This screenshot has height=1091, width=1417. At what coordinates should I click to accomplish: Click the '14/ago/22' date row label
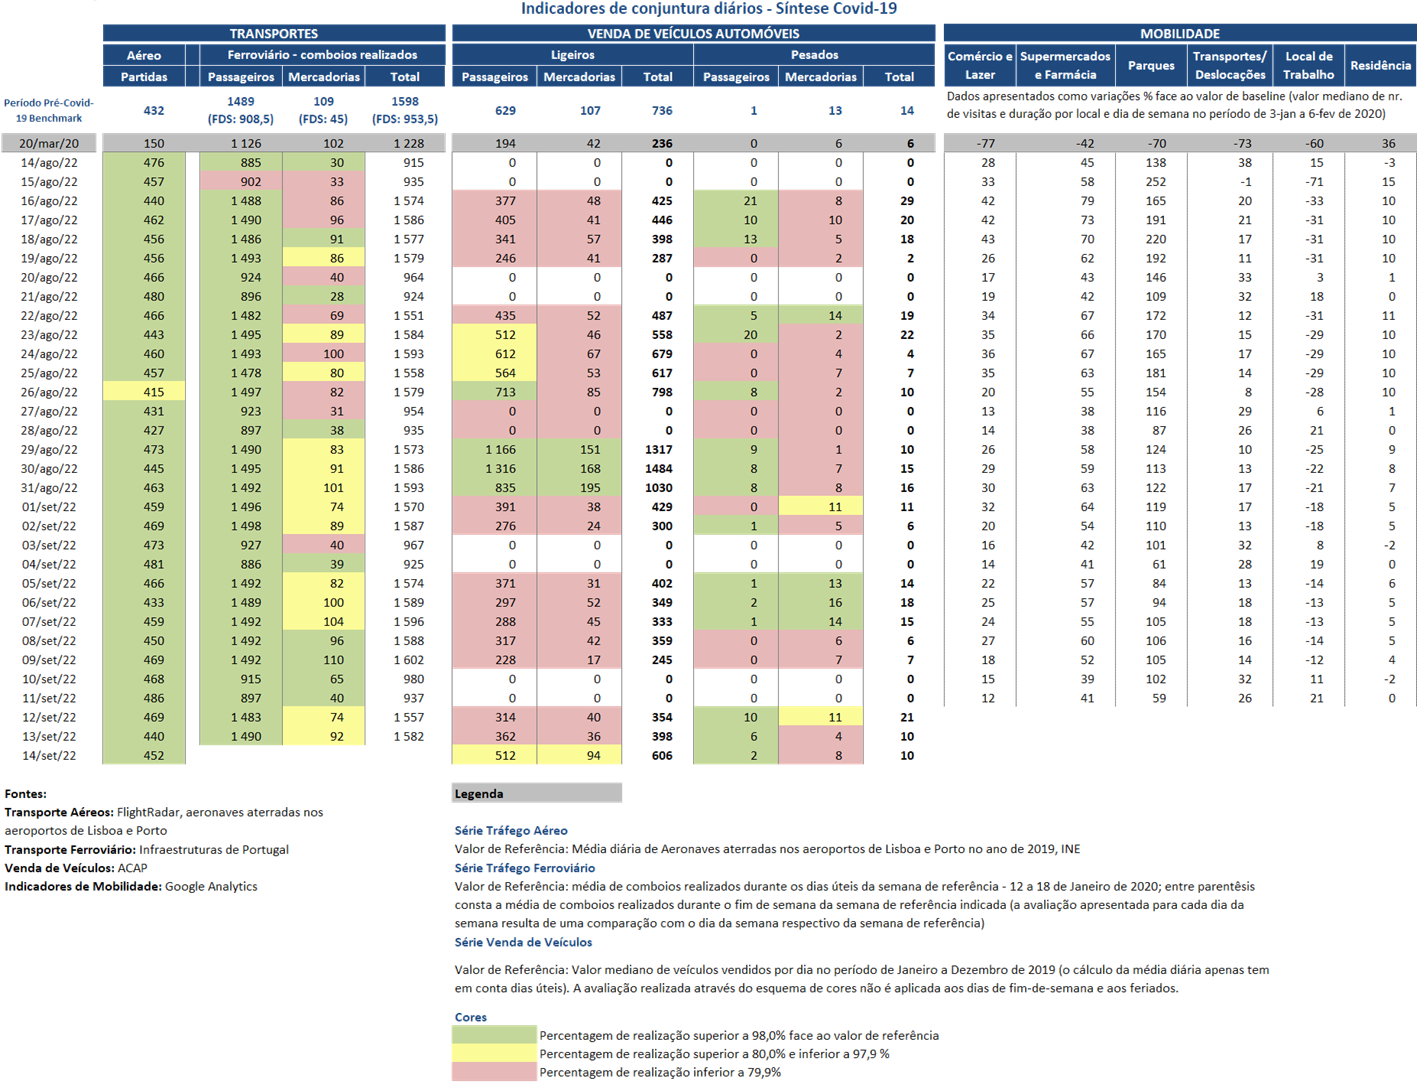(49, 162)
